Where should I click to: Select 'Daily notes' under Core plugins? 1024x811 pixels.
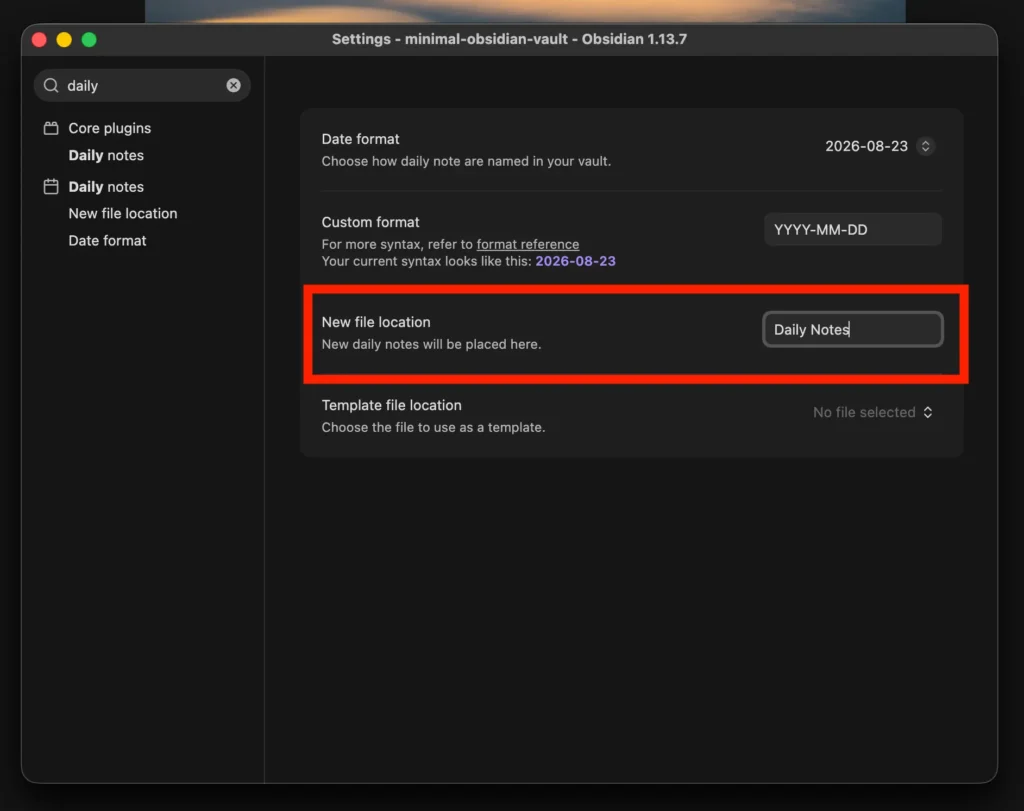click(106, 155)
